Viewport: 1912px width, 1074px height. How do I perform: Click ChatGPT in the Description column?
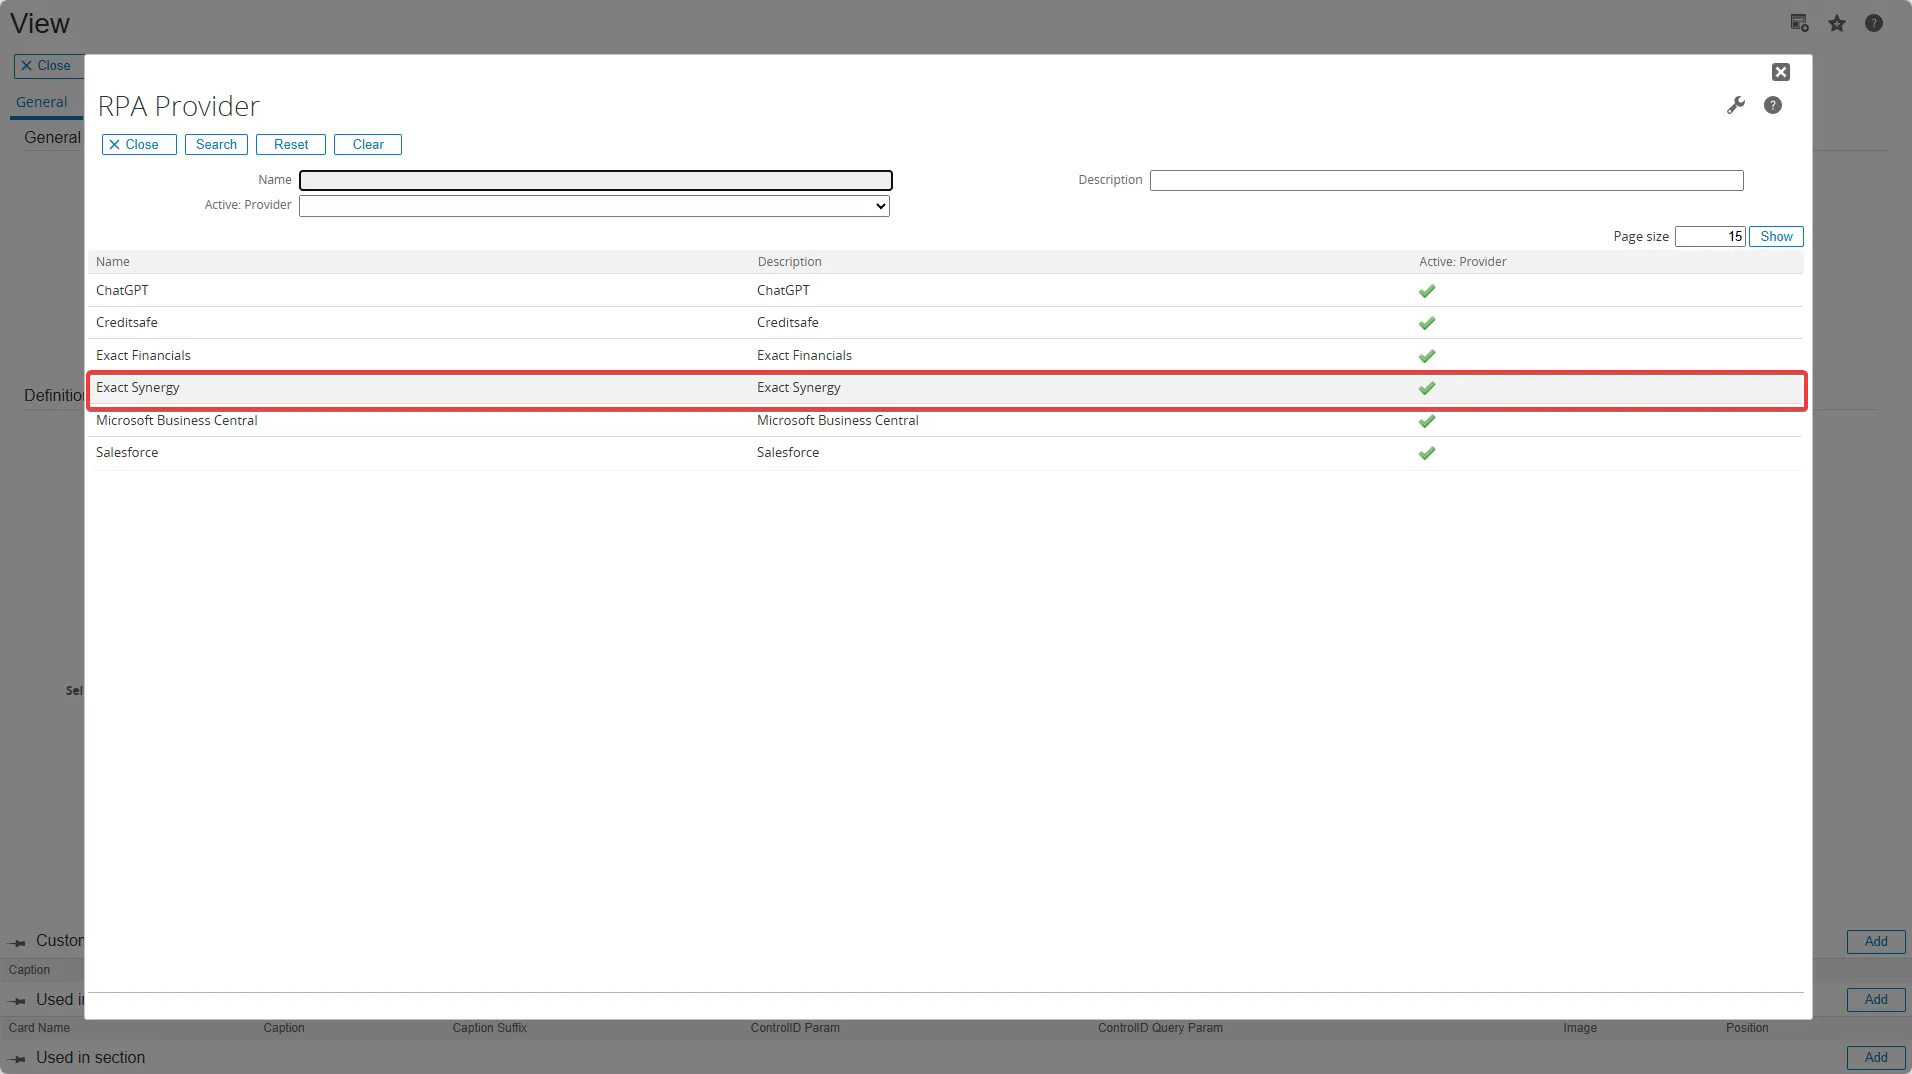tap(783, 290)
